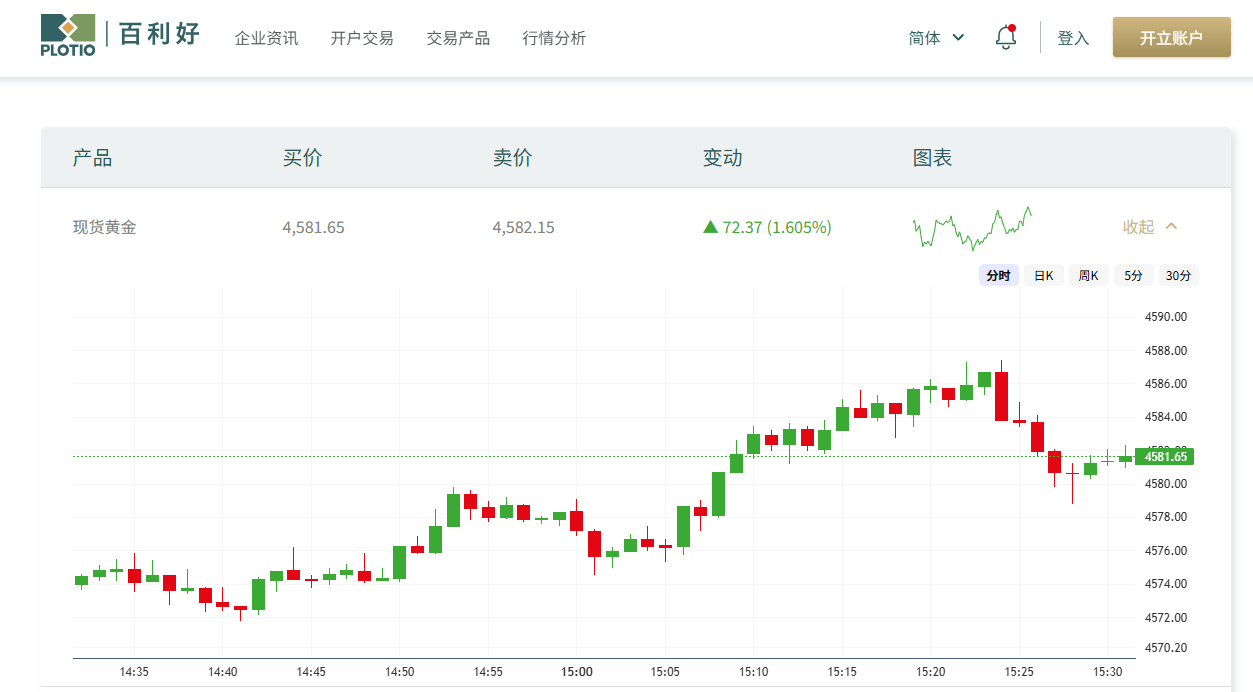Click the 15:00 time axis marker
The height and width of the screenshot is (692, 1253).
point(576,672)
